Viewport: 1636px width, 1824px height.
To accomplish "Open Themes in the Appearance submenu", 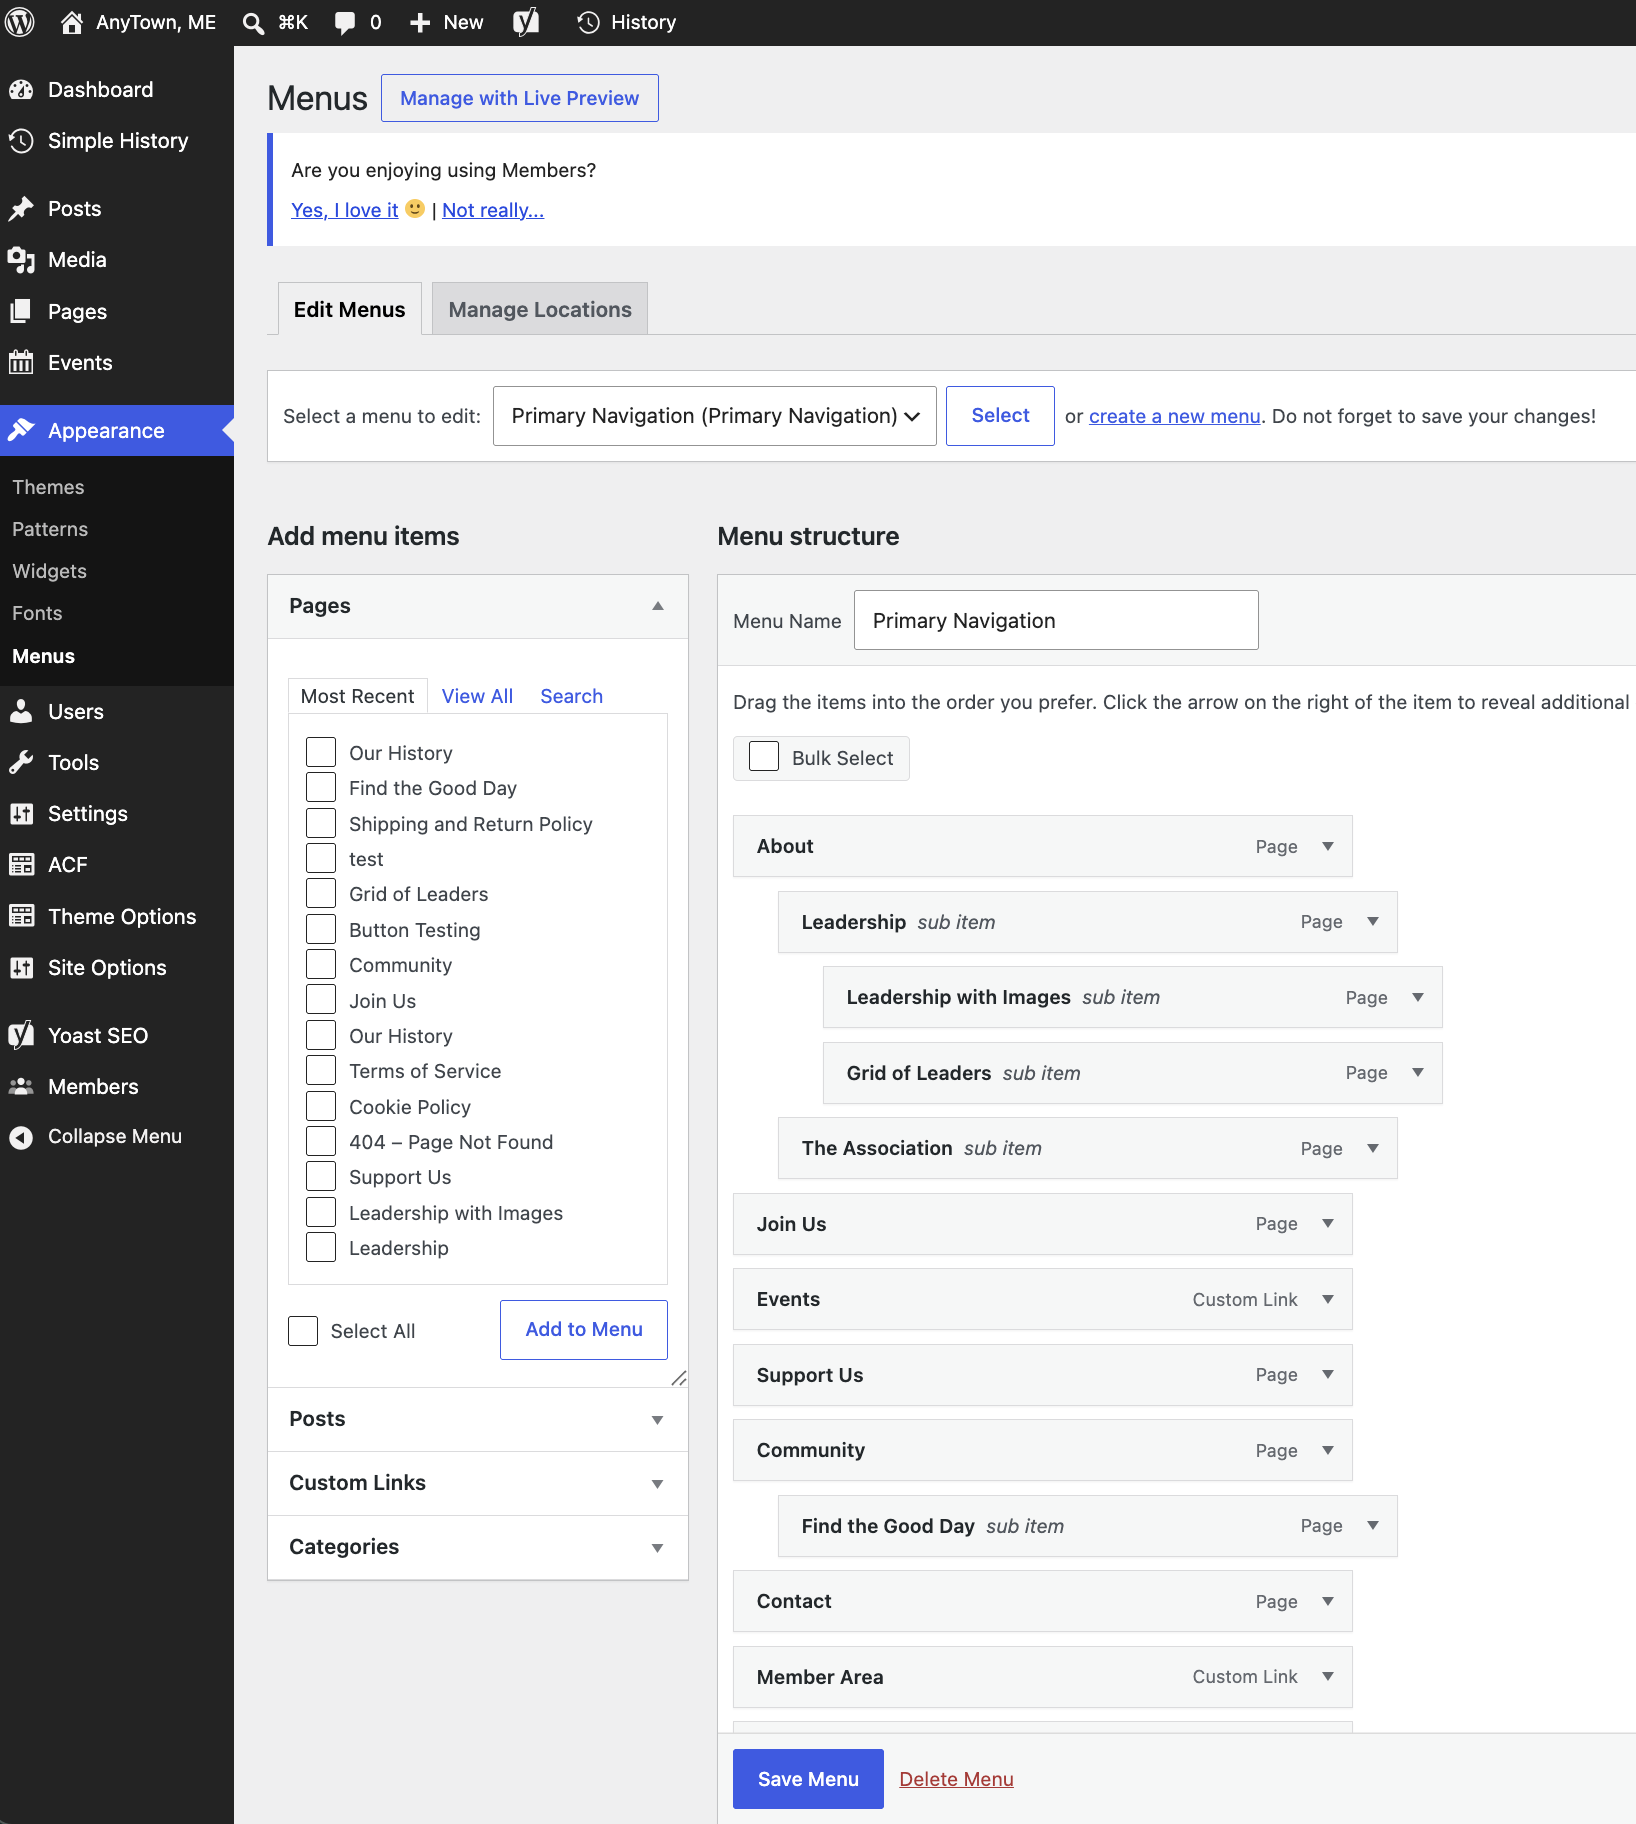I will tap(48, 487).
